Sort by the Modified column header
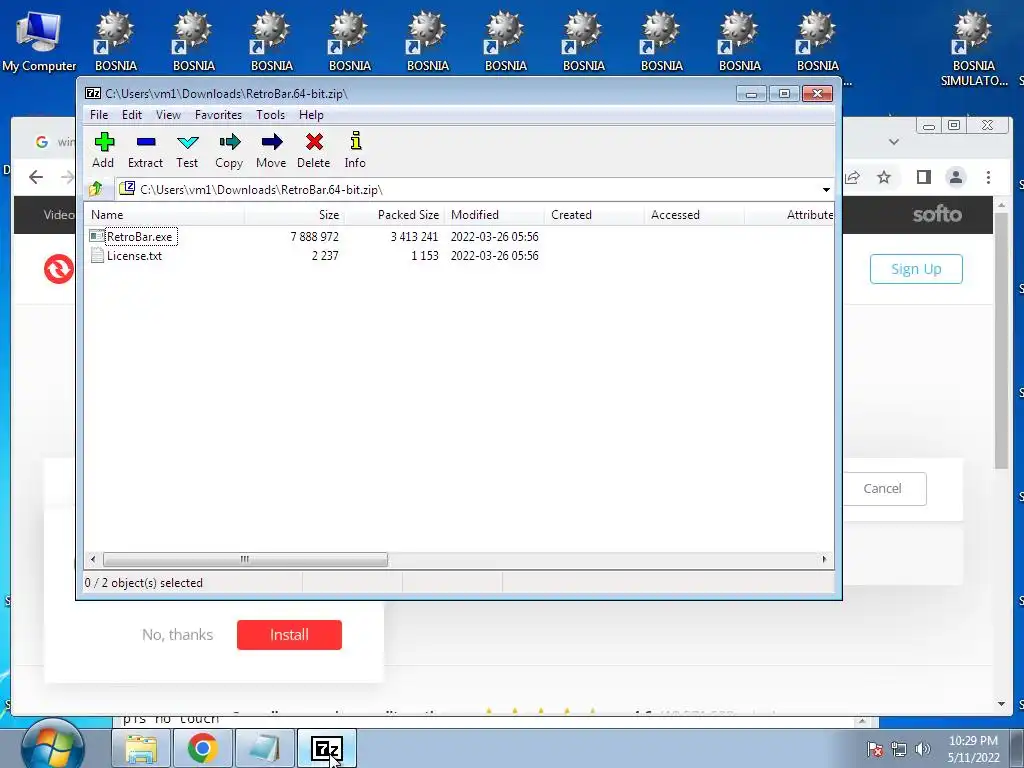This screenshot has height=768, width=1024. tap(494, 215)
